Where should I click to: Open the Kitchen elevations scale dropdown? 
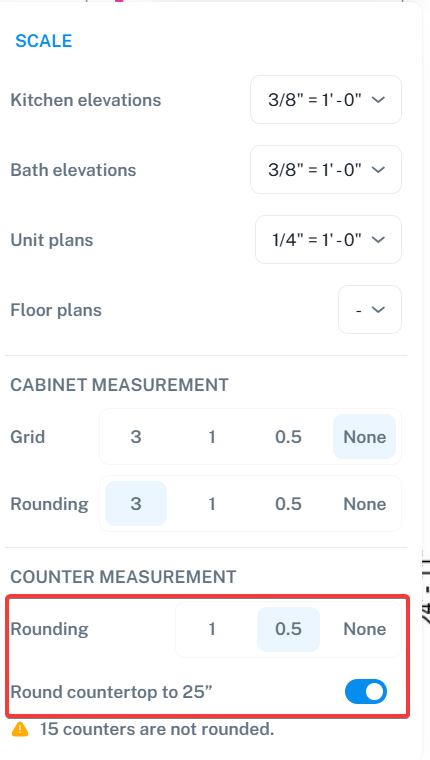(326, 100)
